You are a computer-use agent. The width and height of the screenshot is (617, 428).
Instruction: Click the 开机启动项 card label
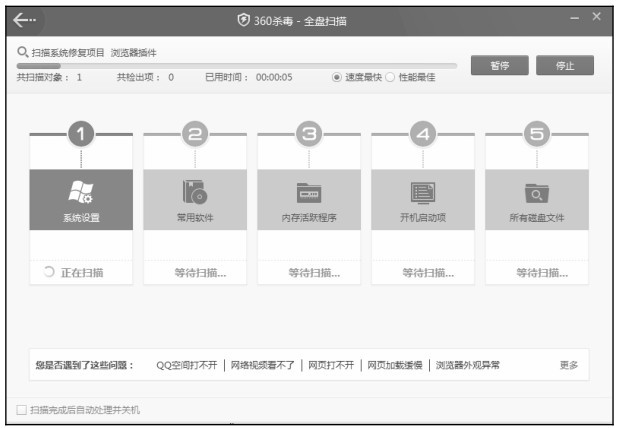(423, 218)
